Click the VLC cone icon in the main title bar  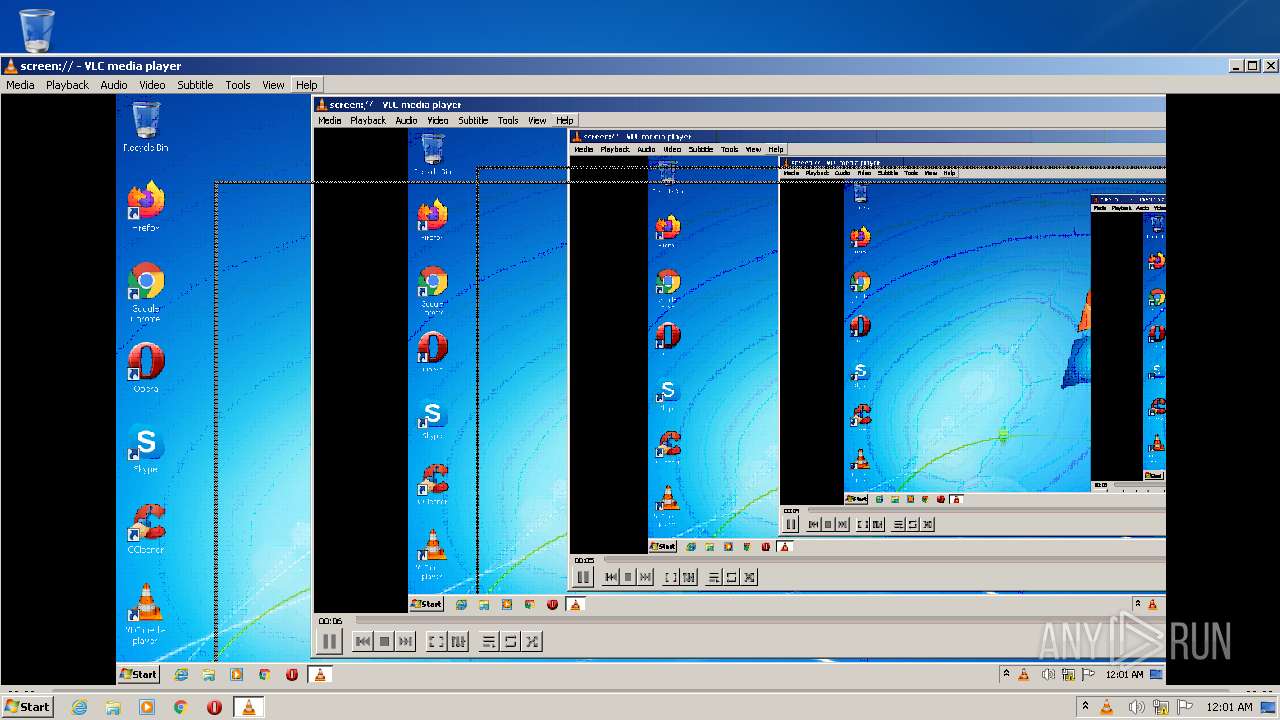click(x=10, y=66)
